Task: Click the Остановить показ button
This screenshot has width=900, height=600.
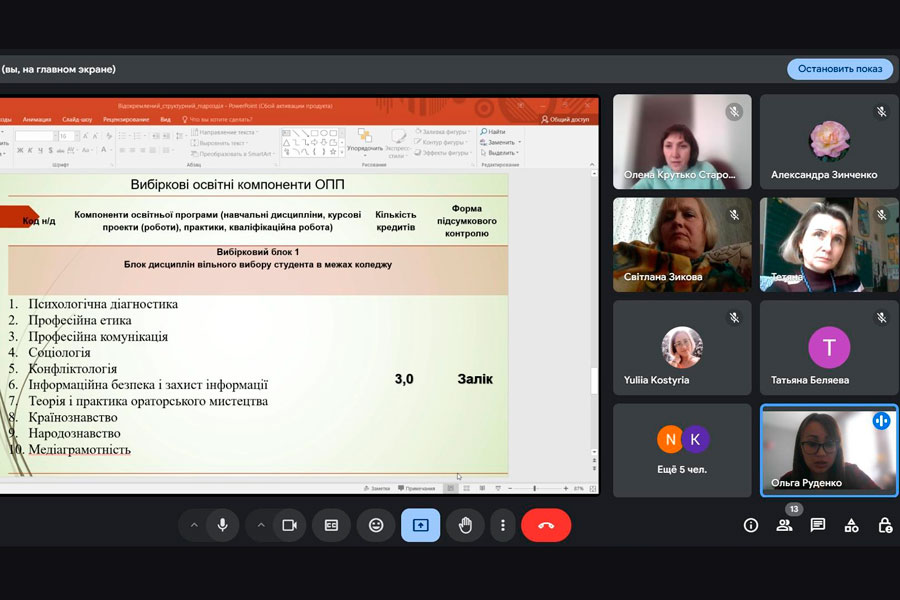Action: 840,69
